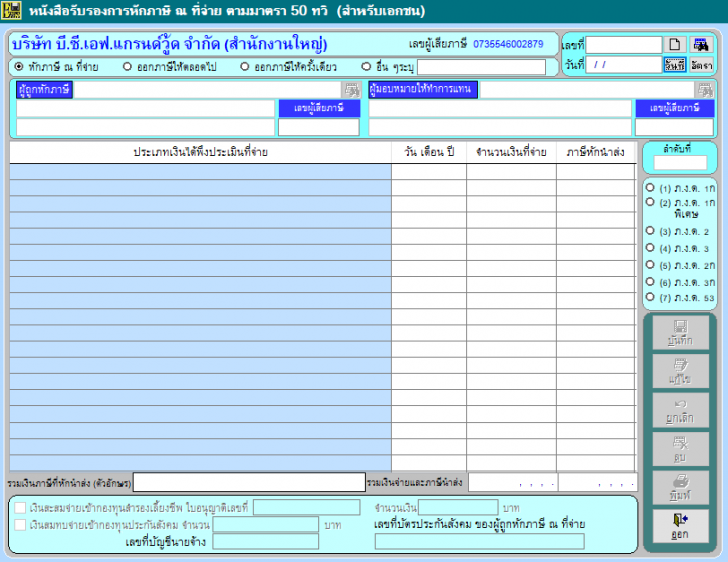Click the ผู้ถูกหักภาษี name field

tap(208, 90)
